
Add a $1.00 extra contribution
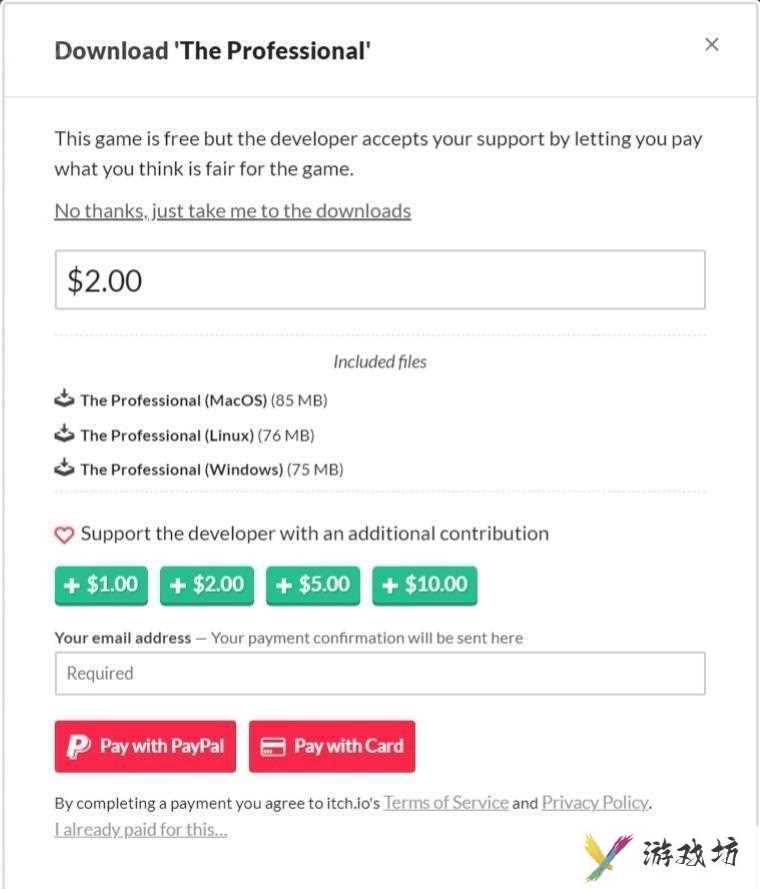102,585
